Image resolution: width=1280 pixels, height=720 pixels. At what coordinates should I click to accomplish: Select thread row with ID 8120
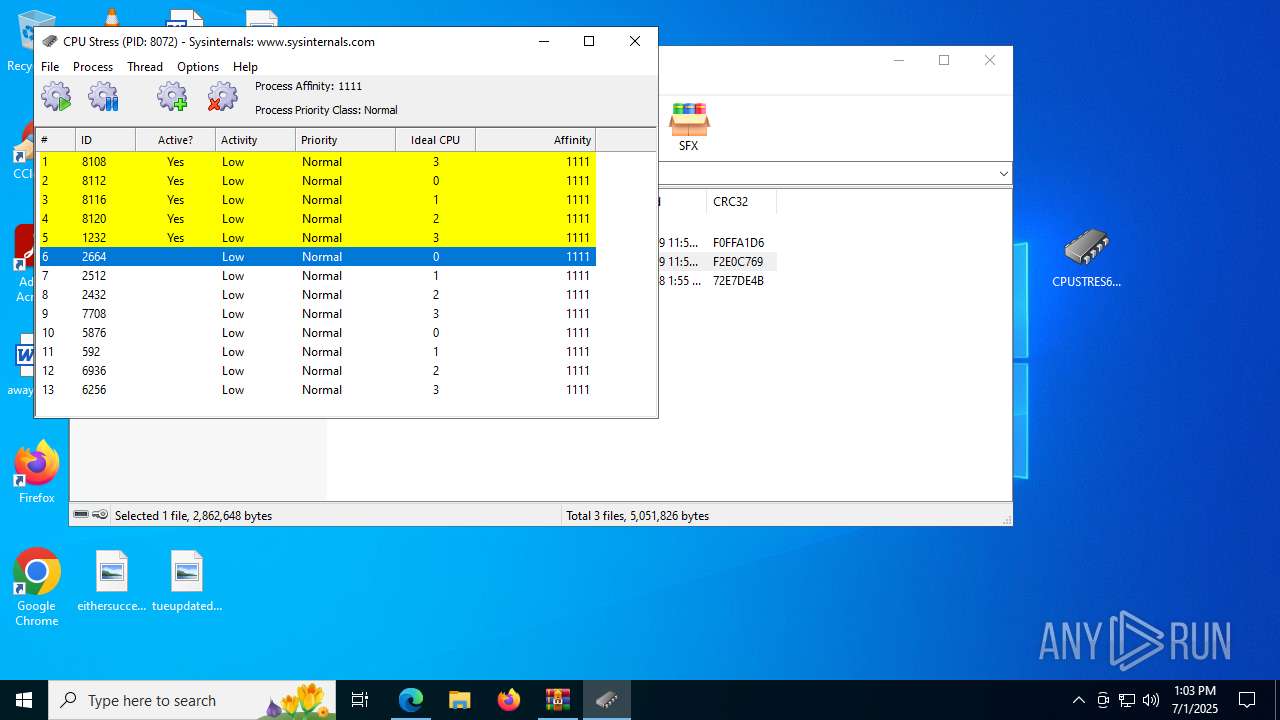(x=316, y=218)
